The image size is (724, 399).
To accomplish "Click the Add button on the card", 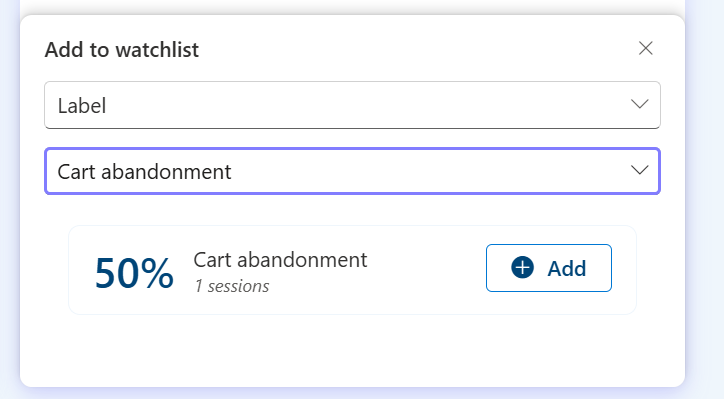I will point(549,268).
